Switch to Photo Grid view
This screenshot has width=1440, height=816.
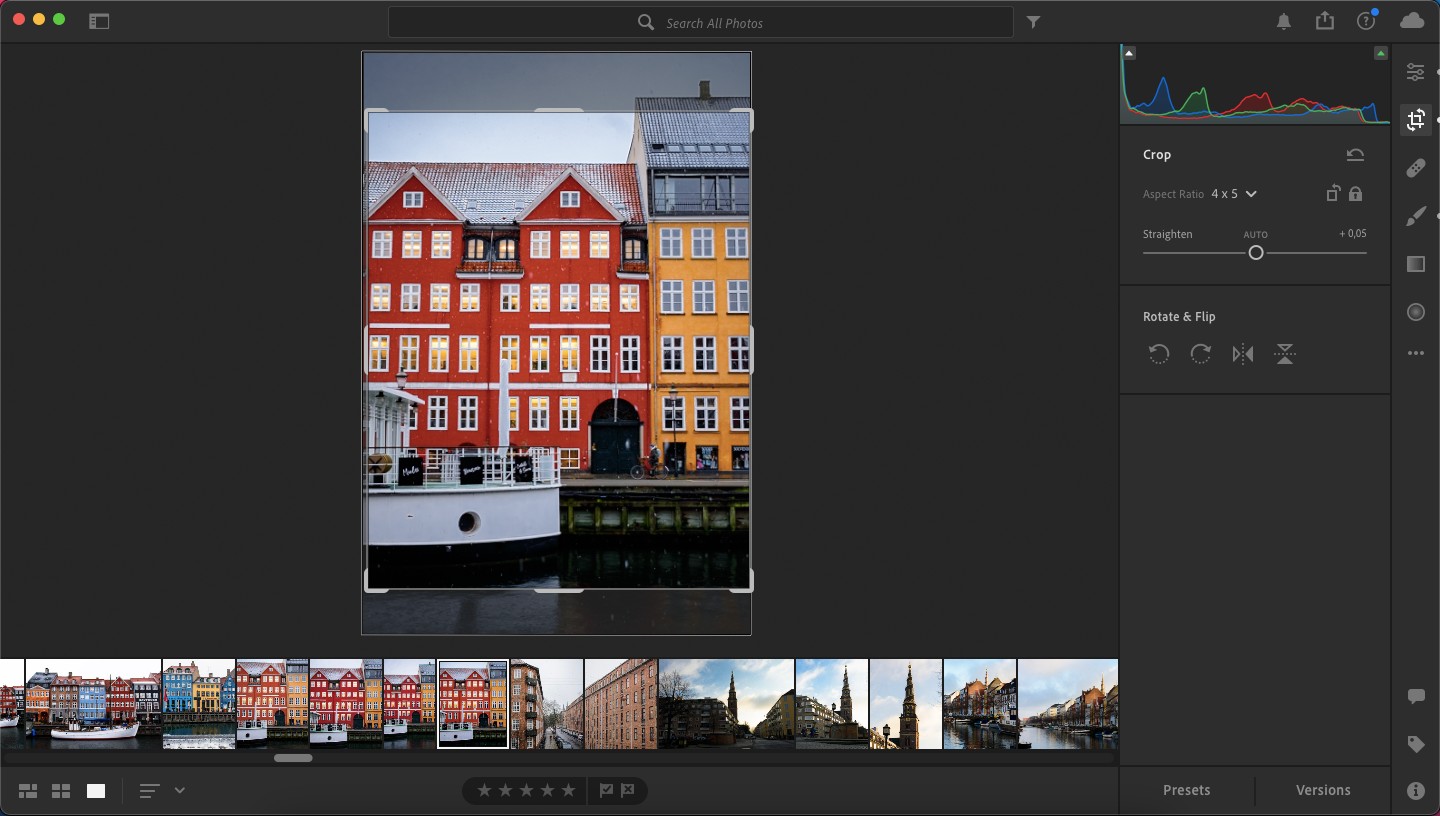click(28, 791)
